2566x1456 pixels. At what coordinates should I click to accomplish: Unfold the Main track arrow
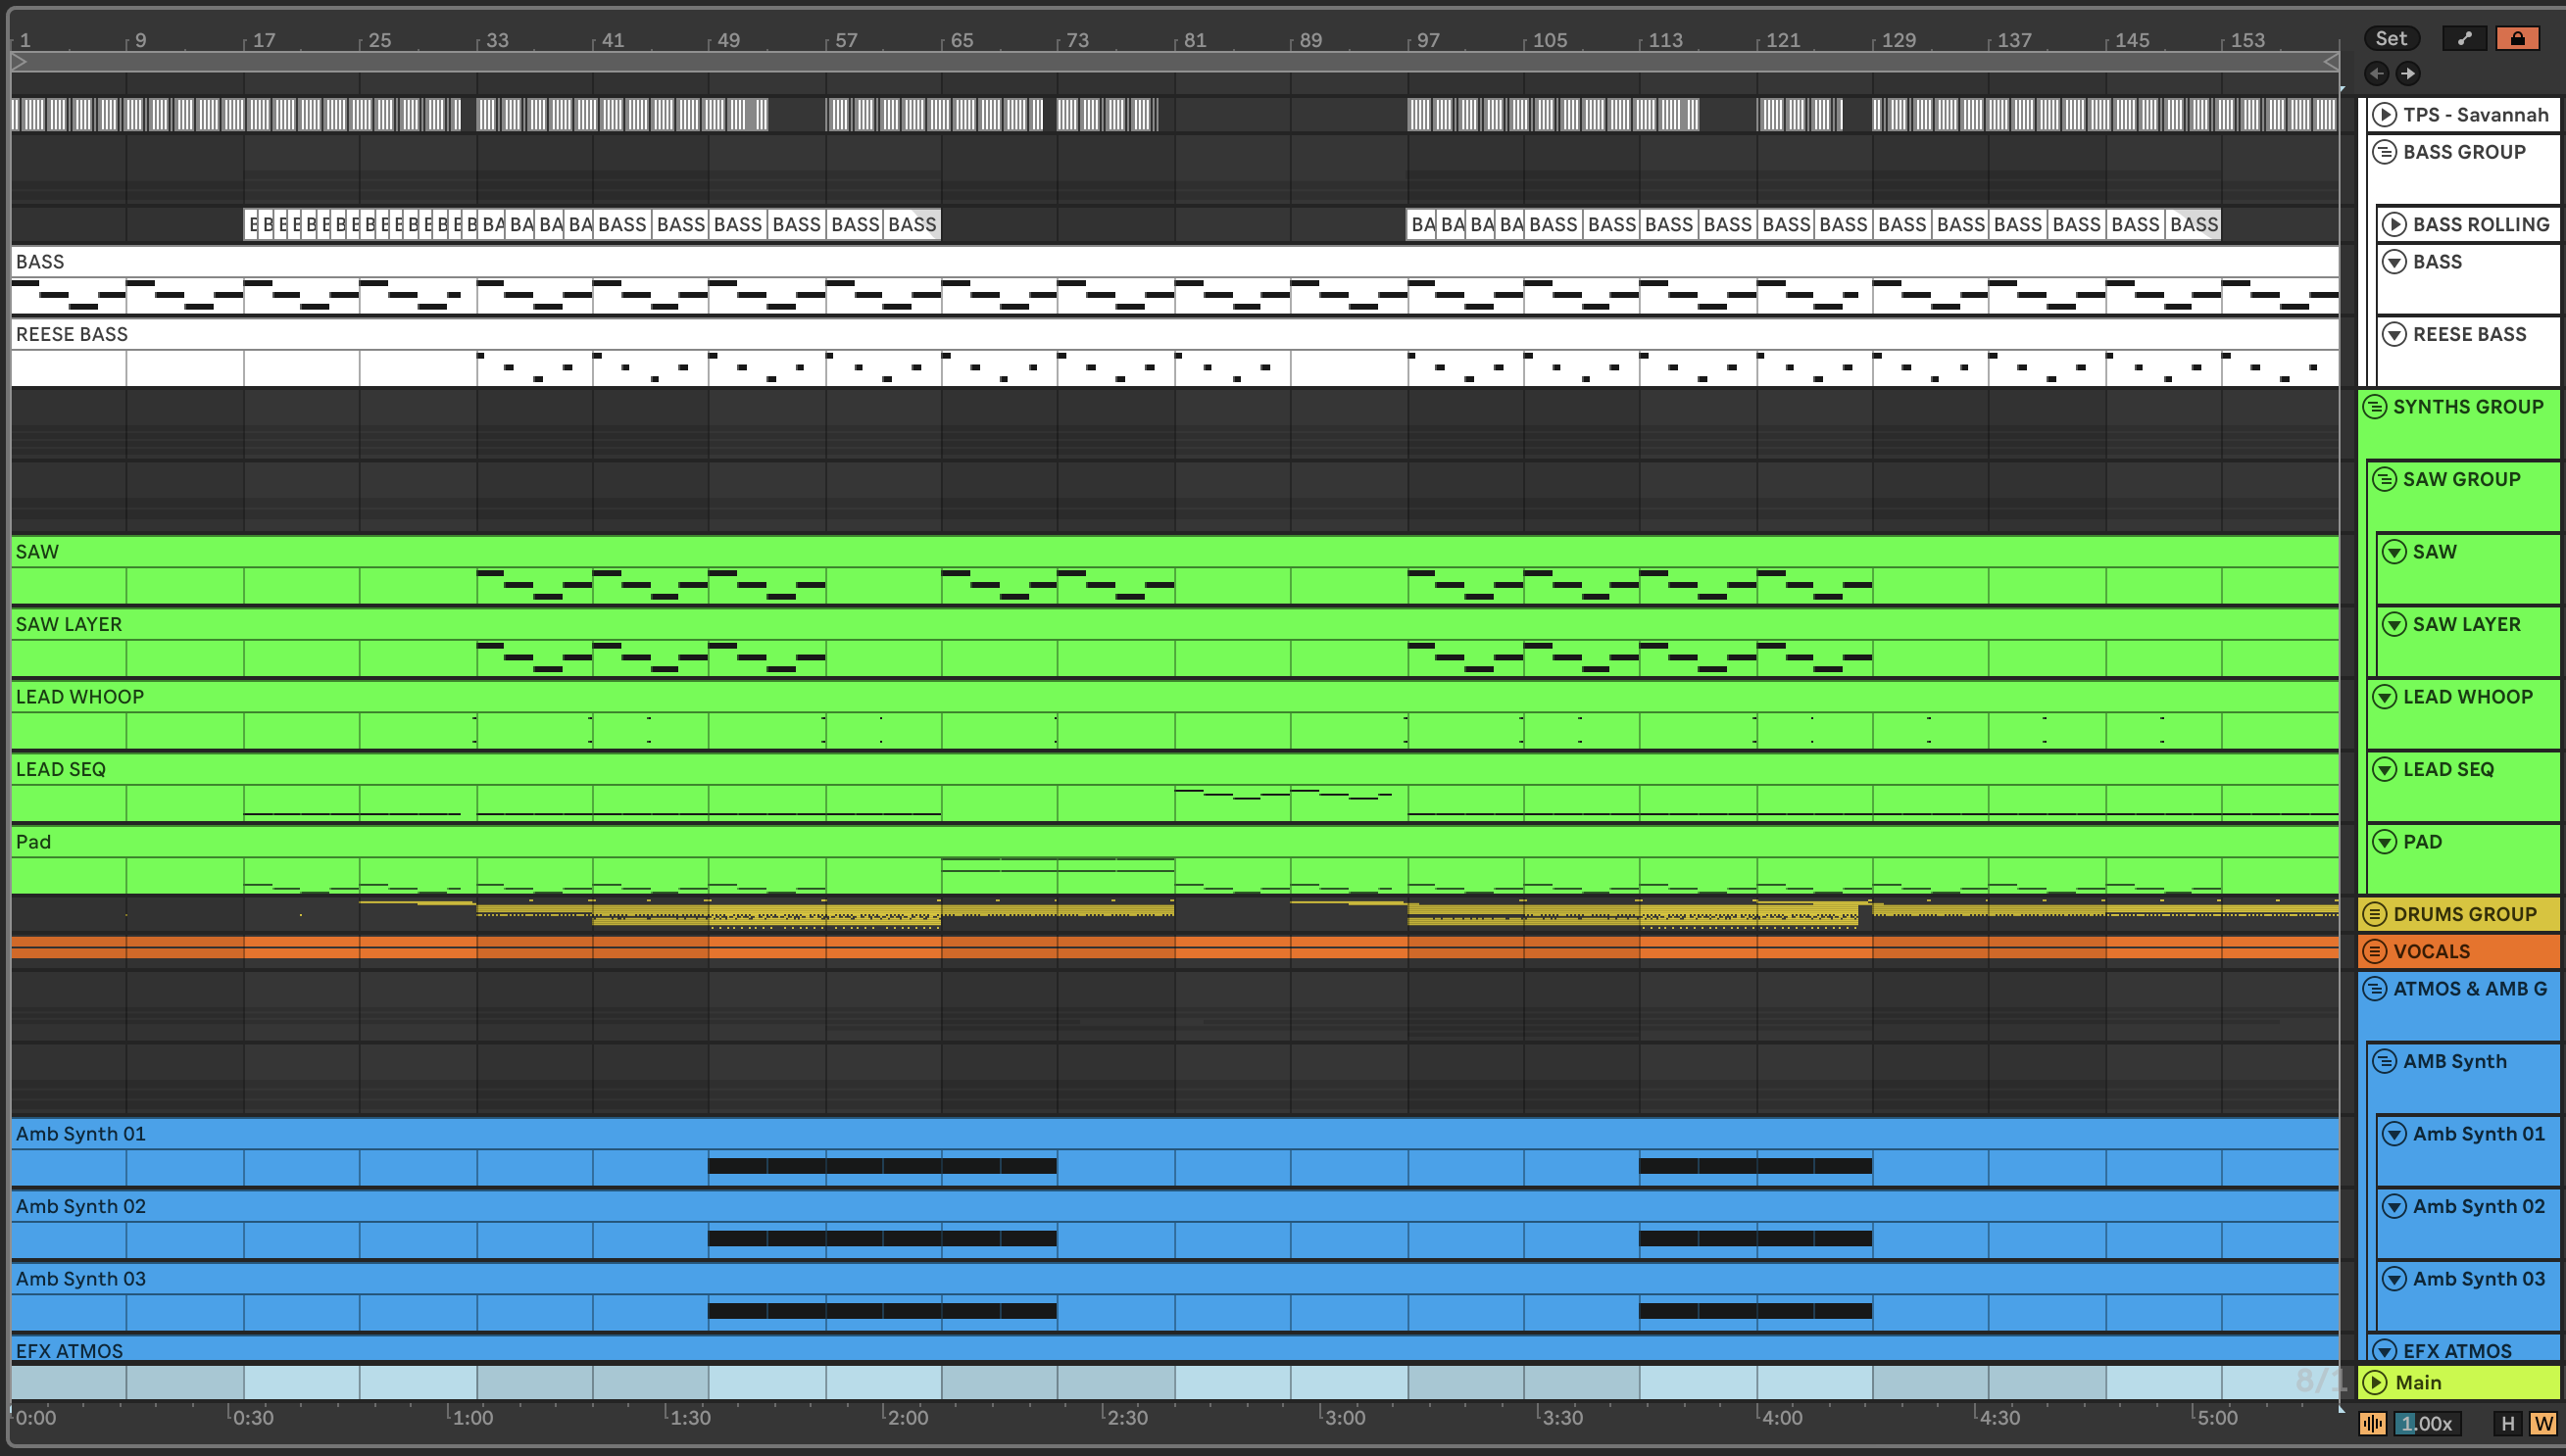click(2375, 1382)
